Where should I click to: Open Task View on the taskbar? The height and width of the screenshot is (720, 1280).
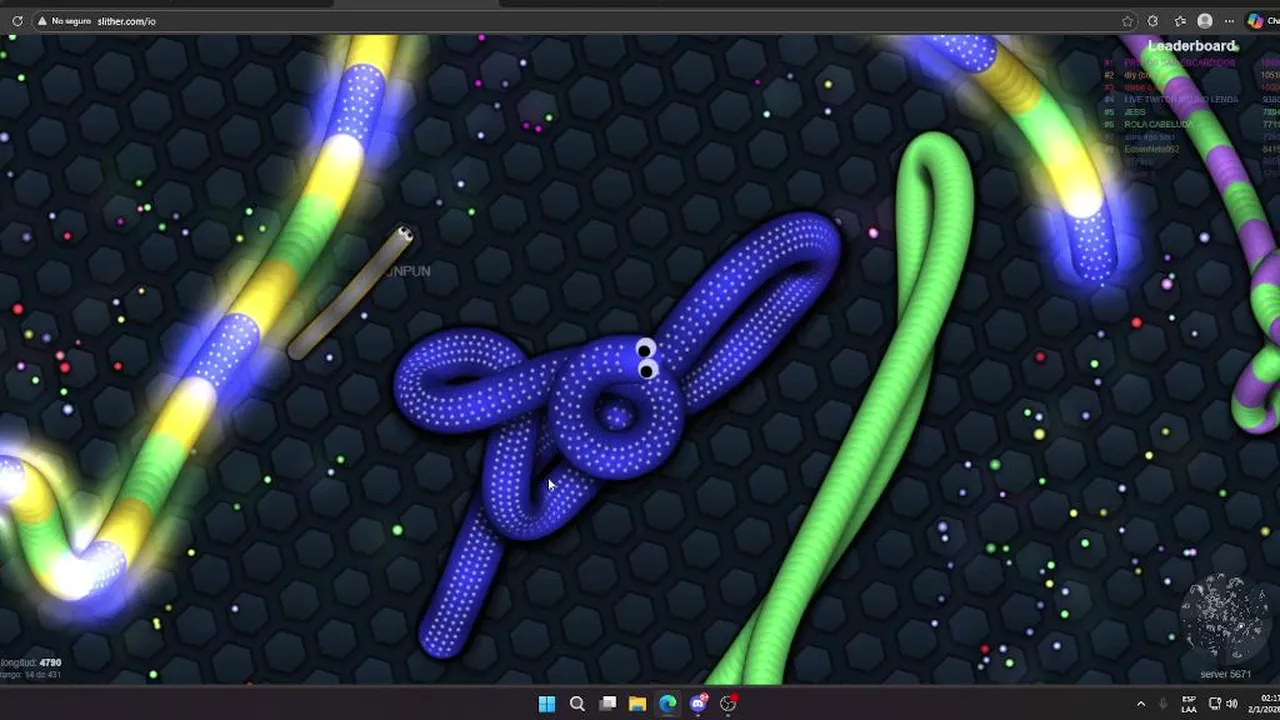point(607,704)
